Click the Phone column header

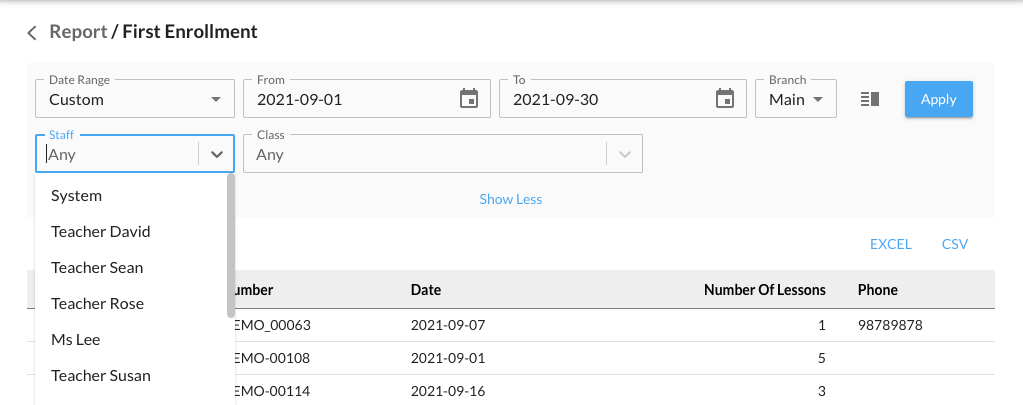[x=878, y=290]
